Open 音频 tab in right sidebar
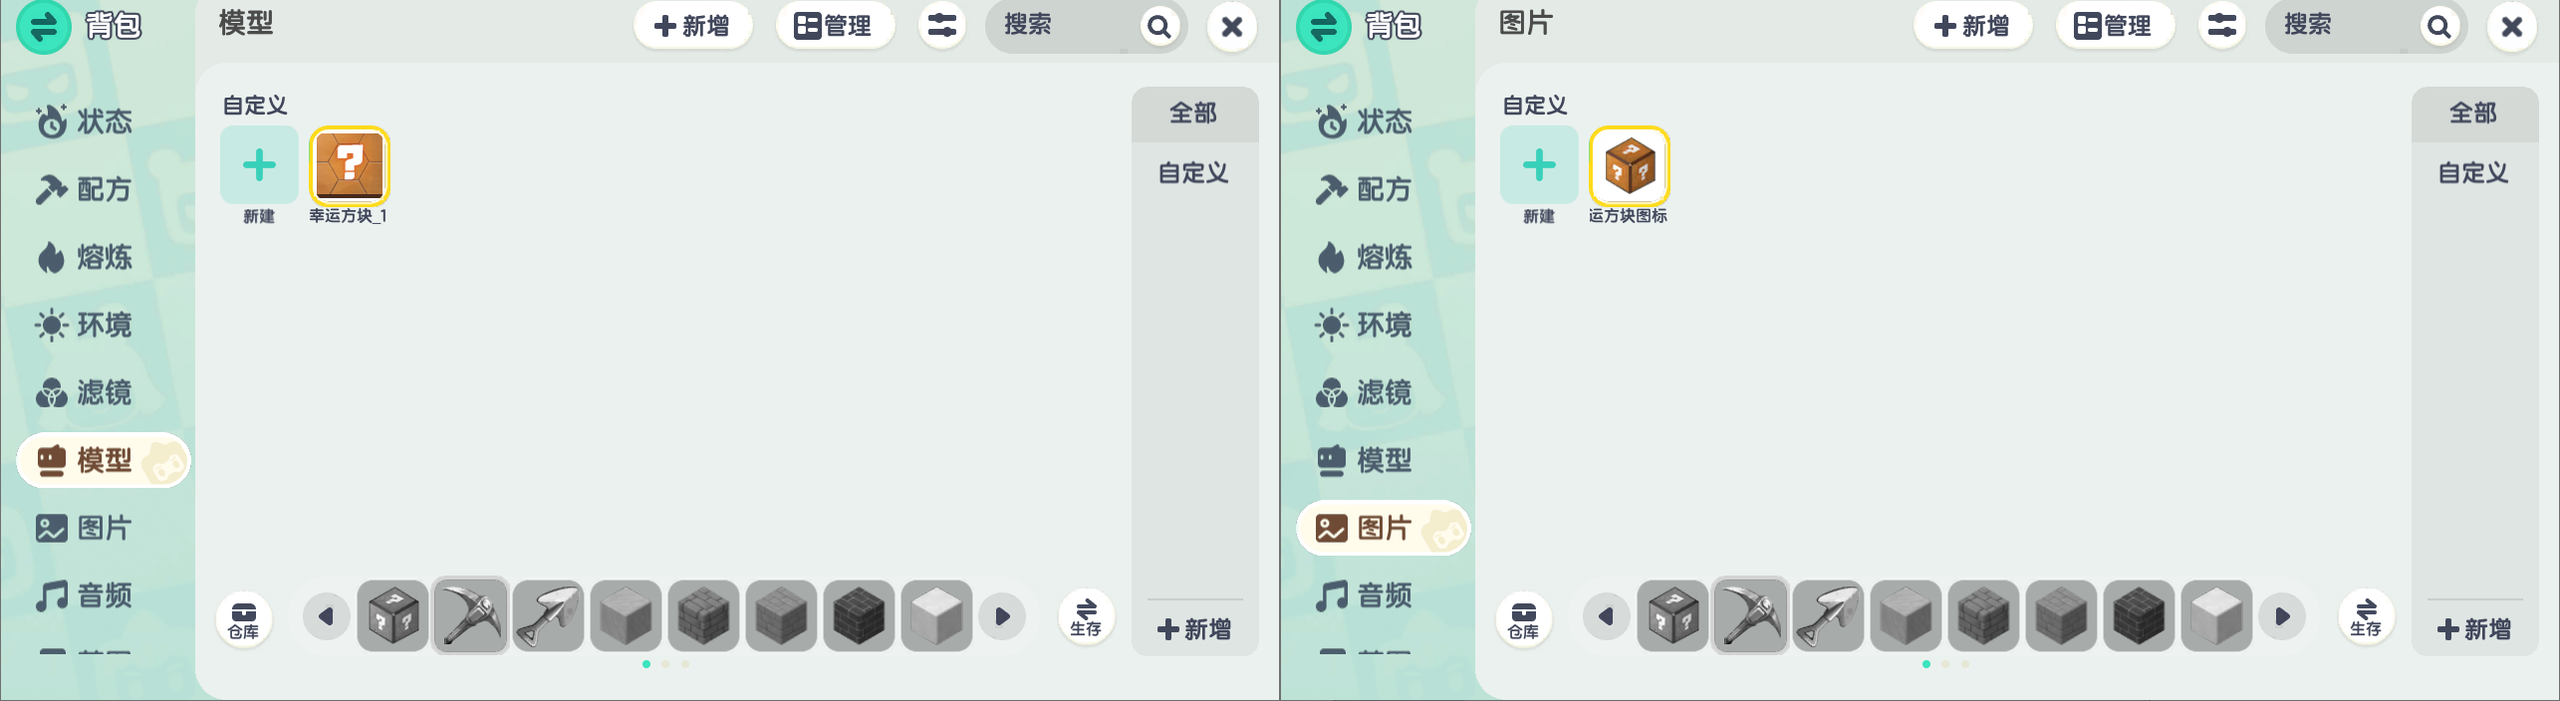 click(x=1365, y=596)
